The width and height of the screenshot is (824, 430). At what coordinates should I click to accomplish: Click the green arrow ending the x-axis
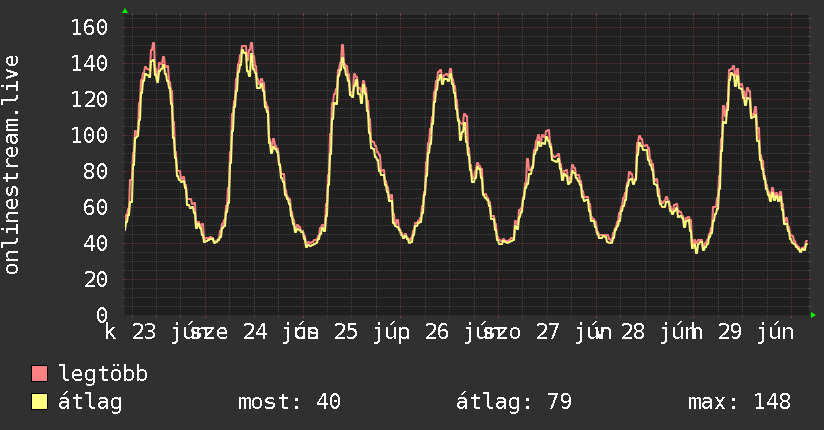tap(813, 315)
